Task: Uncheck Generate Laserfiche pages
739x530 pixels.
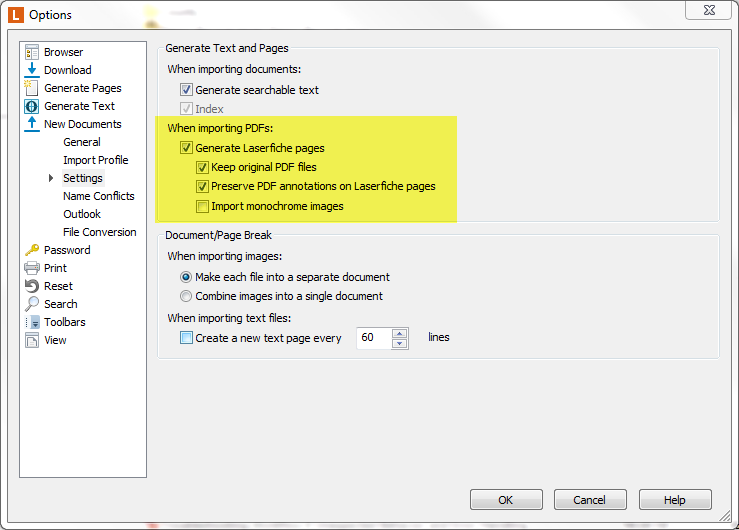Action: point(186,148)
